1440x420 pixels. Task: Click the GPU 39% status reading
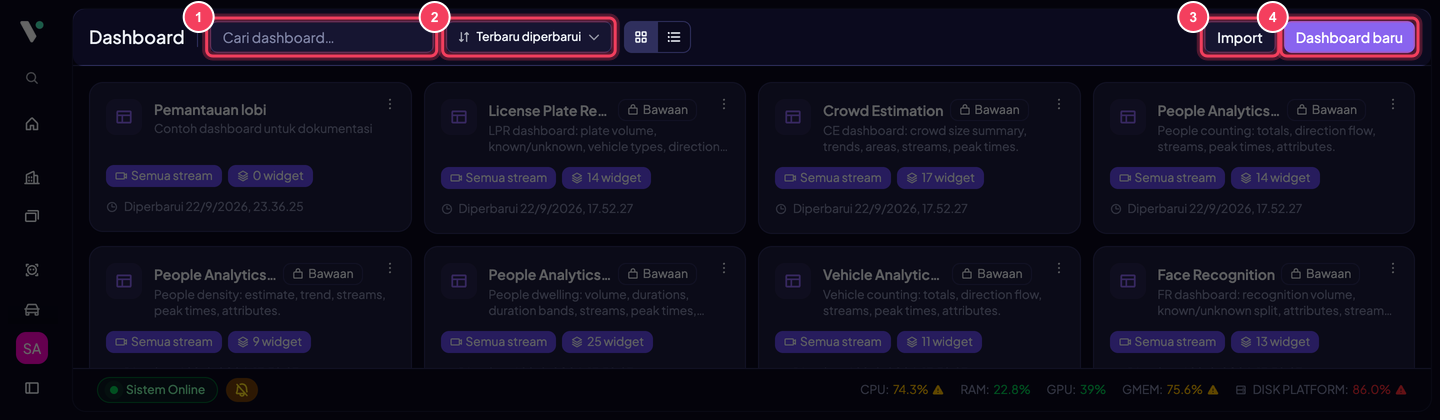click(x=1076, y=390)
